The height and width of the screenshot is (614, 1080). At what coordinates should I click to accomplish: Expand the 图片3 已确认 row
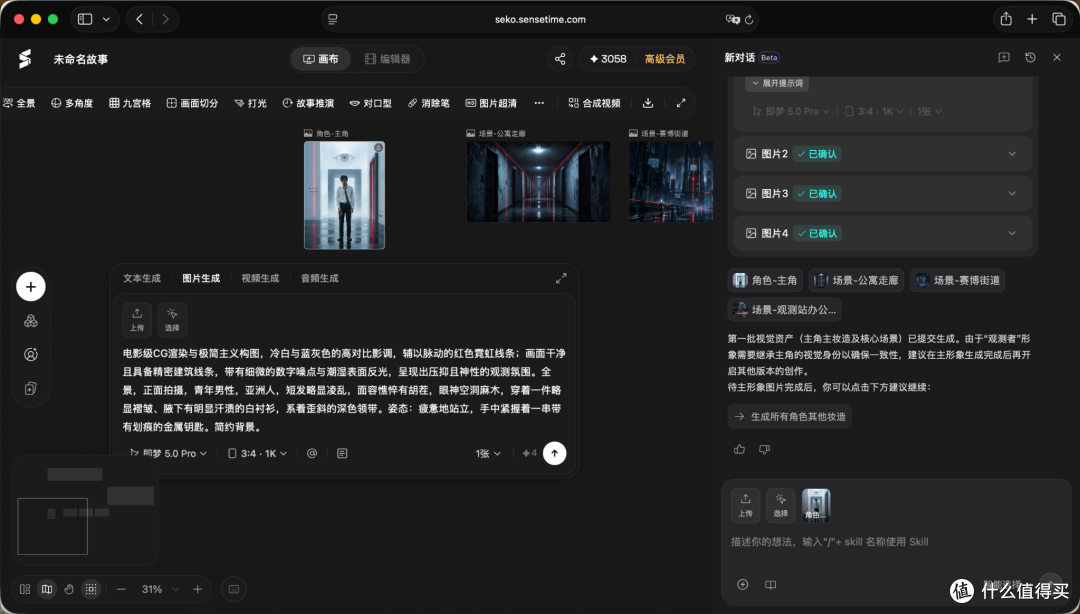point(883,194)
